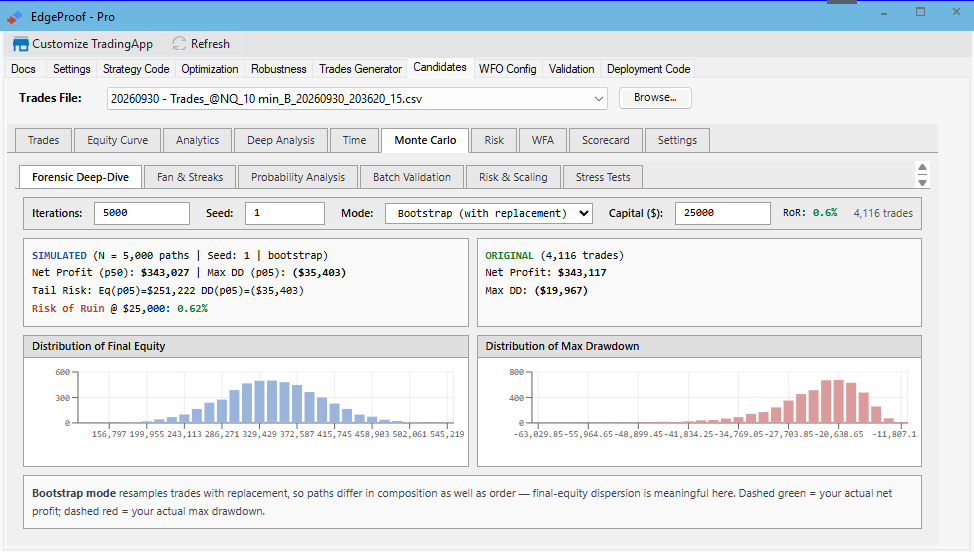This screenshot has width=974, height=552.
Task: Click Tail Risk Eq(p05)=$251,222 line
Action: tap(168, 291)
